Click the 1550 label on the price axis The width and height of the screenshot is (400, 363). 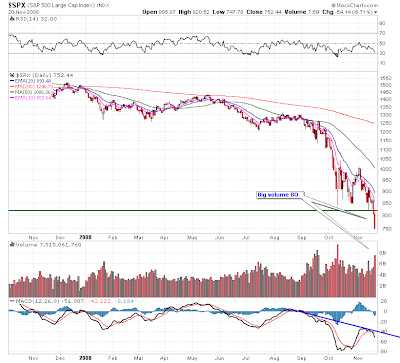pos(385,78)
